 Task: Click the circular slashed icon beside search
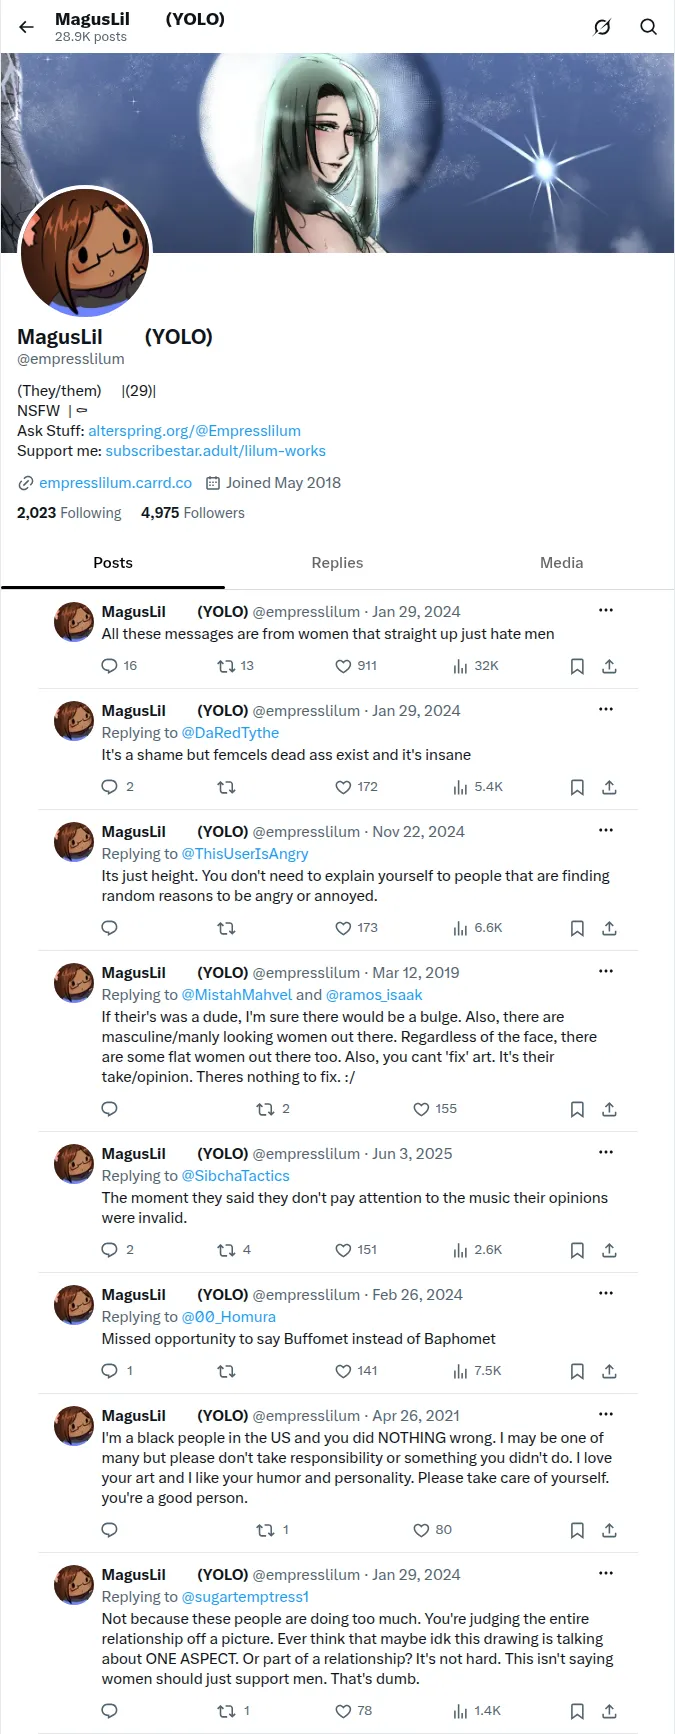click(602, 27)
